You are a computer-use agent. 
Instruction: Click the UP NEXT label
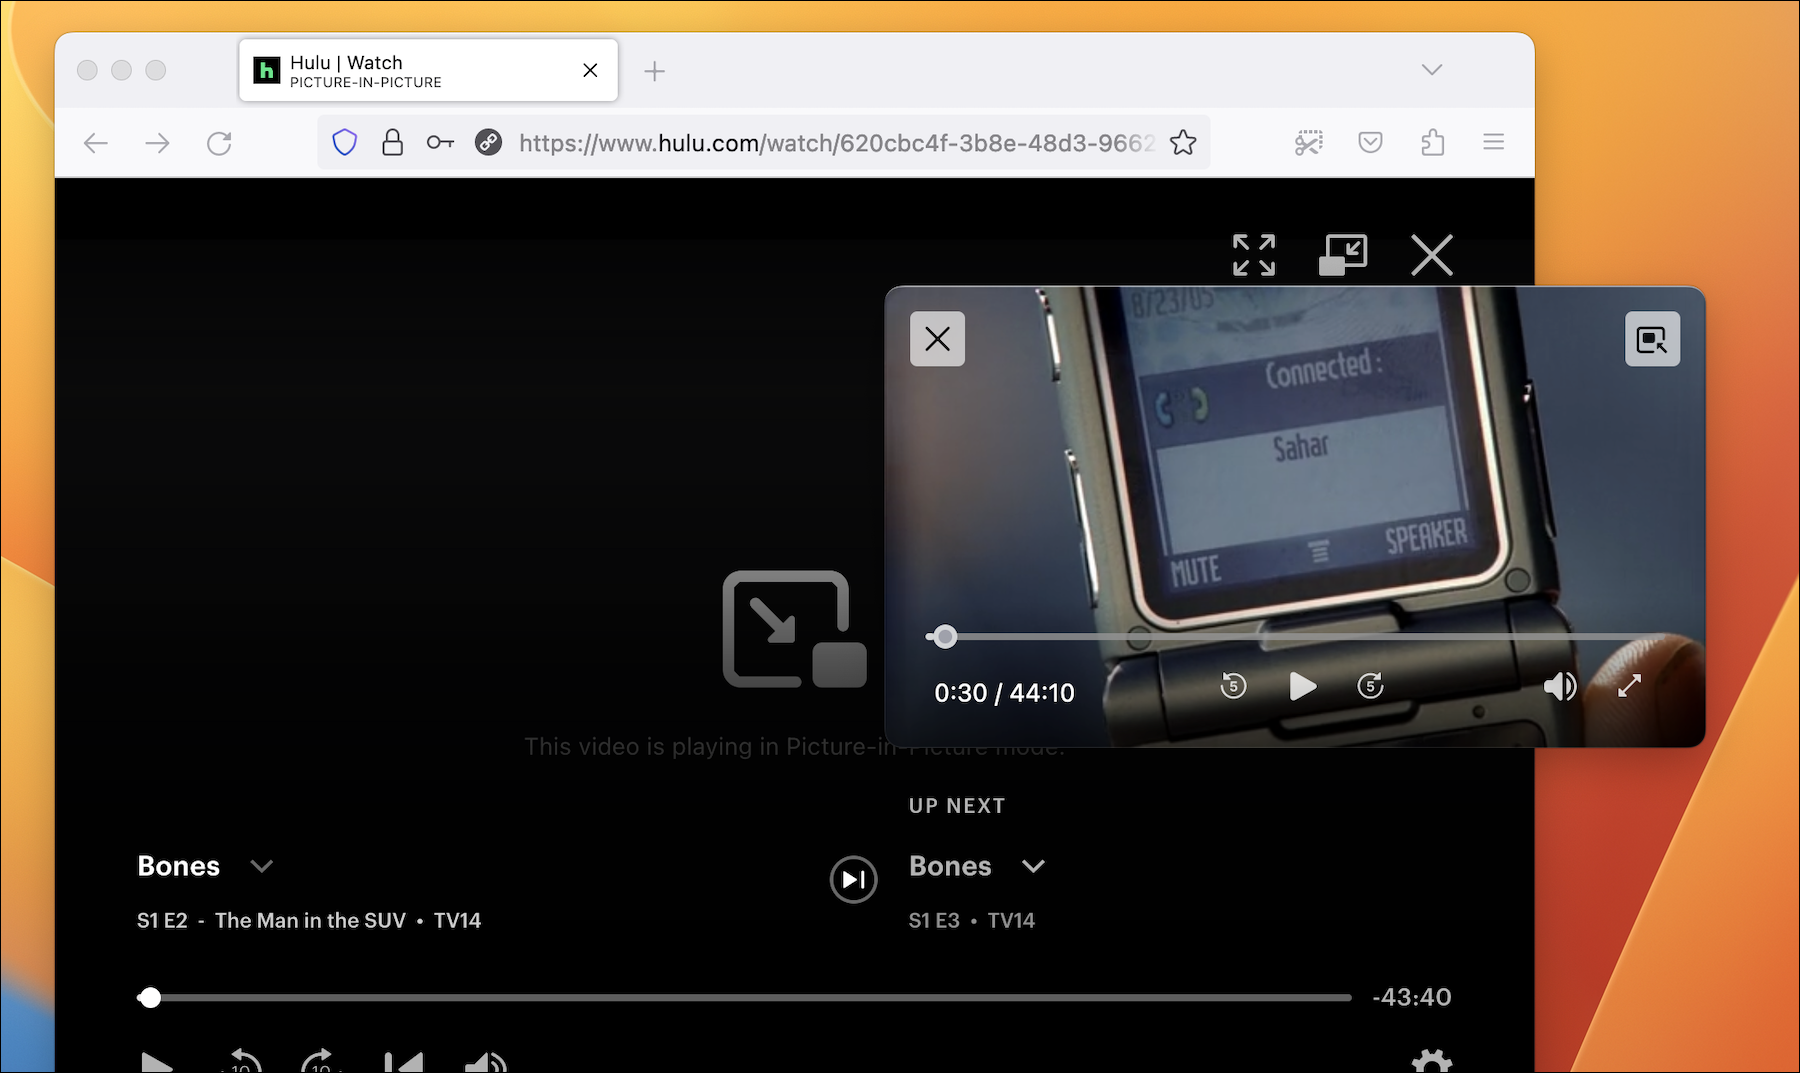[x=957, y=806]
